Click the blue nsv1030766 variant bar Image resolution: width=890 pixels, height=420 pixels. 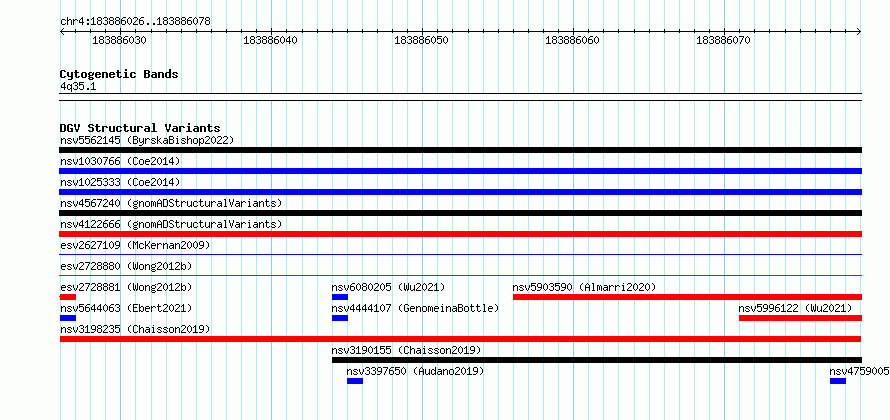pyautogui.click(x=460, y=171)
